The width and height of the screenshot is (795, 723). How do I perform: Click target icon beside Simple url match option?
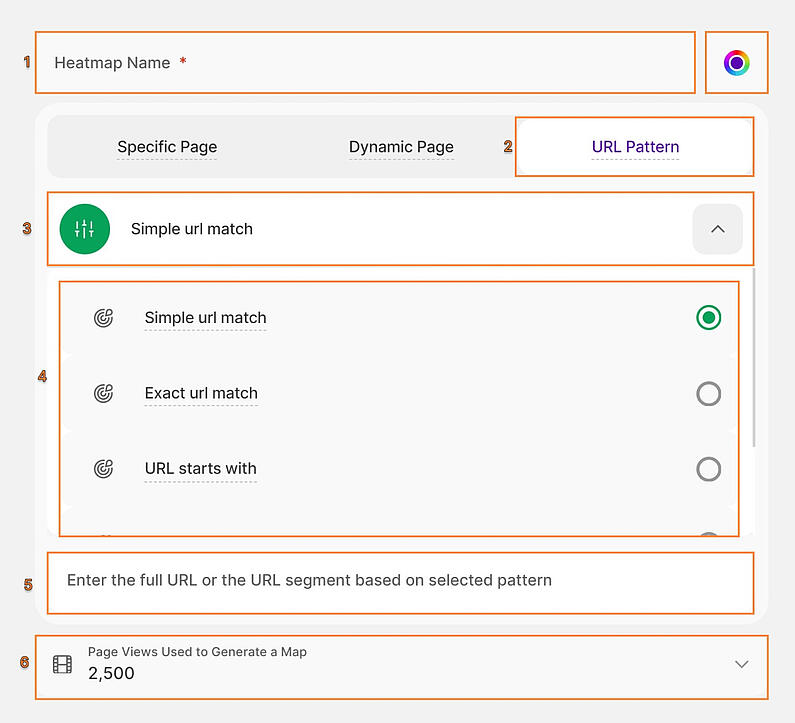(x=103, y=318)
